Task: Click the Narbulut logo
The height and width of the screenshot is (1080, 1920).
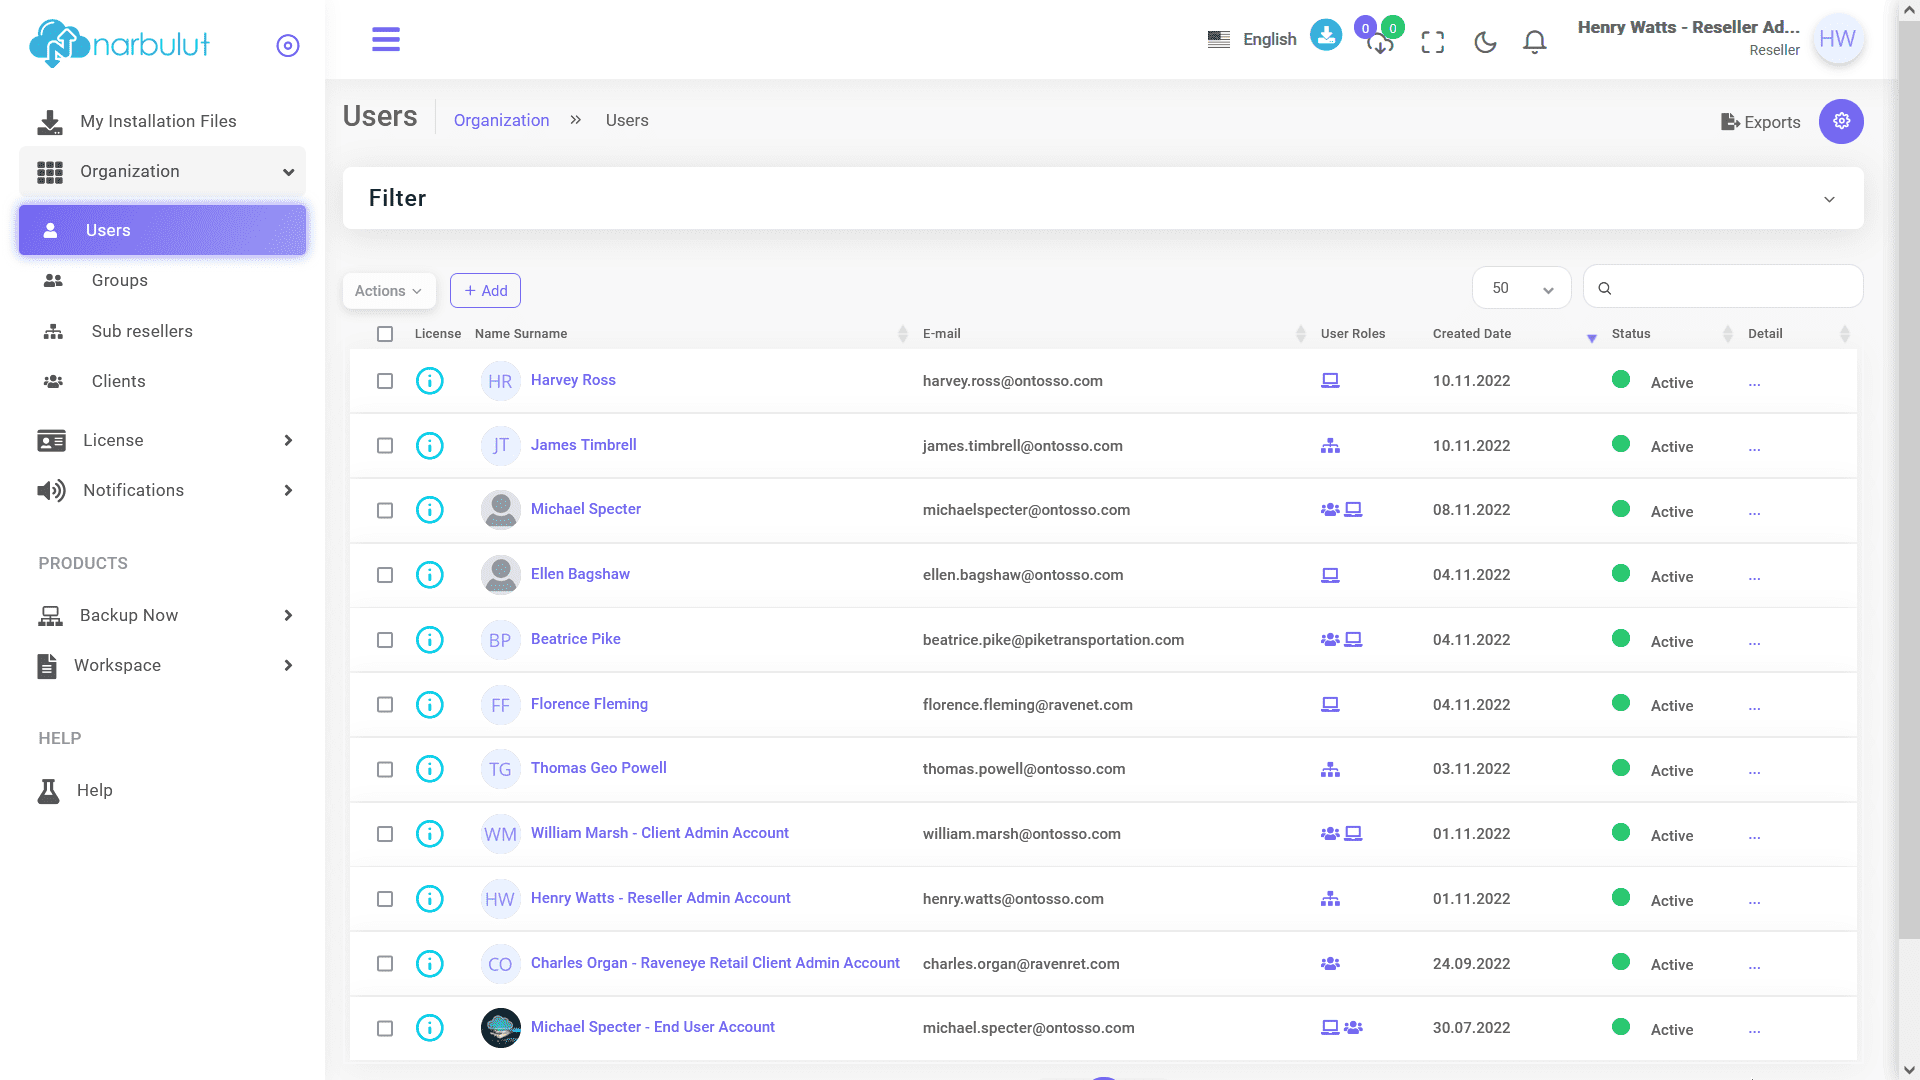Action: point(120,44)
